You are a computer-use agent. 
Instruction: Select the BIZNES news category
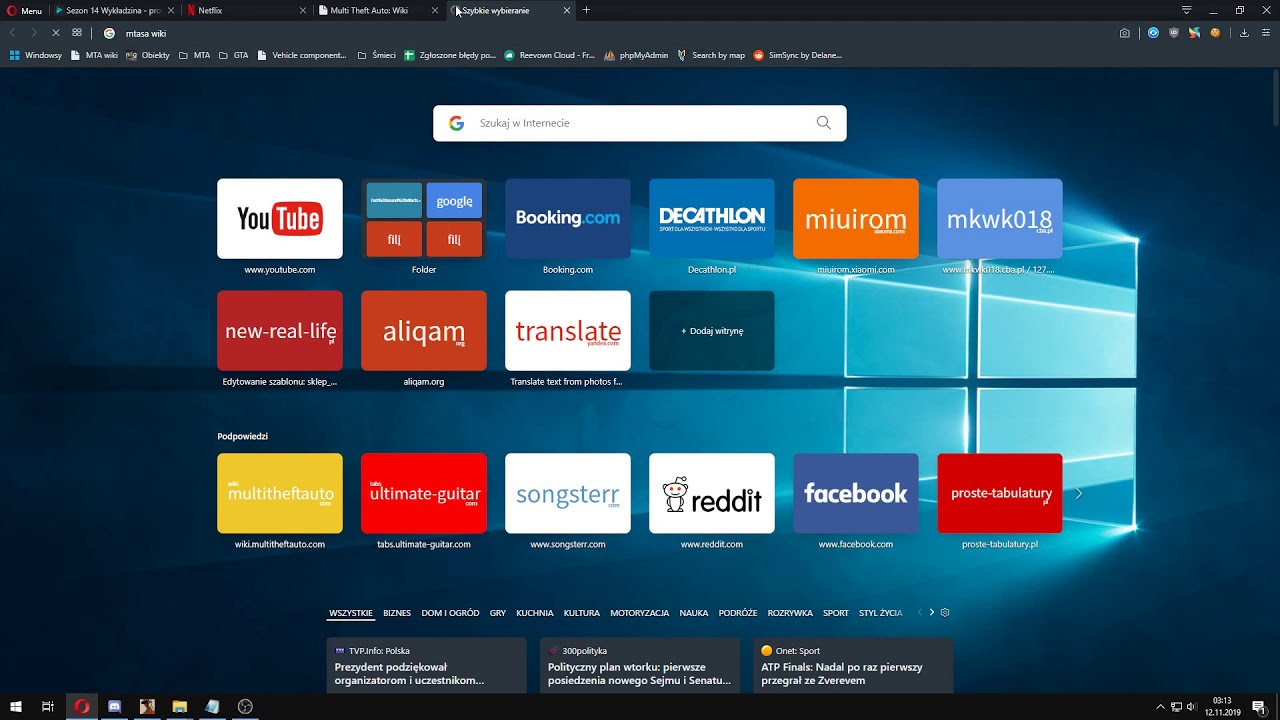(x=397, y=613)
